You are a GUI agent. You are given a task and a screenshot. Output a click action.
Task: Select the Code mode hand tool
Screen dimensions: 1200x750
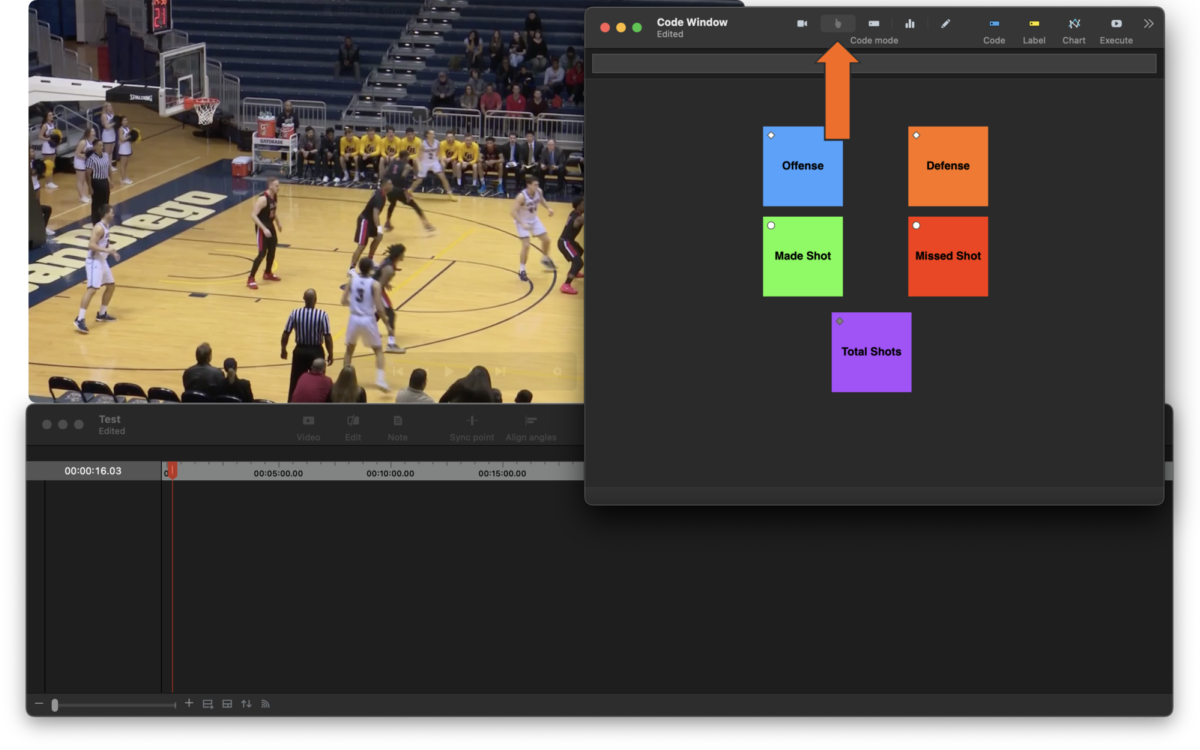pyautogui.click(x=837, y=23)
